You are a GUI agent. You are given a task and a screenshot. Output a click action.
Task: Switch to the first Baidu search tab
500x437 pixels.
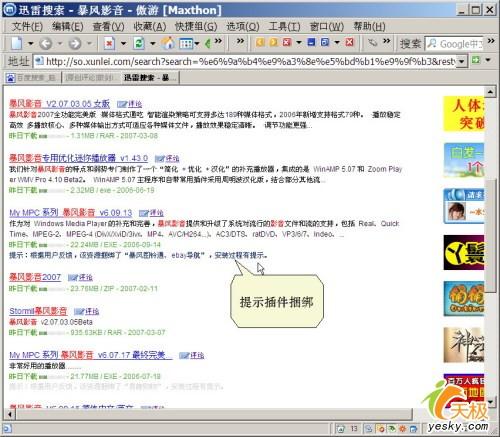click(x=33, y=78)
